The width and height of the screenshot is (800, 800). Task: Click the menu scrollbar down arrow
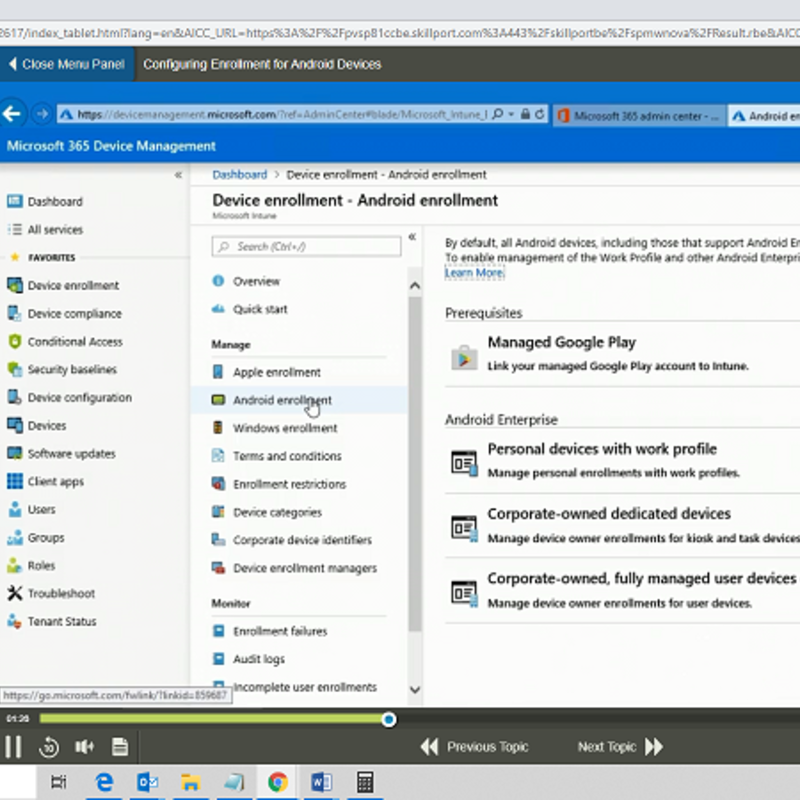click(x=415, y=690)
